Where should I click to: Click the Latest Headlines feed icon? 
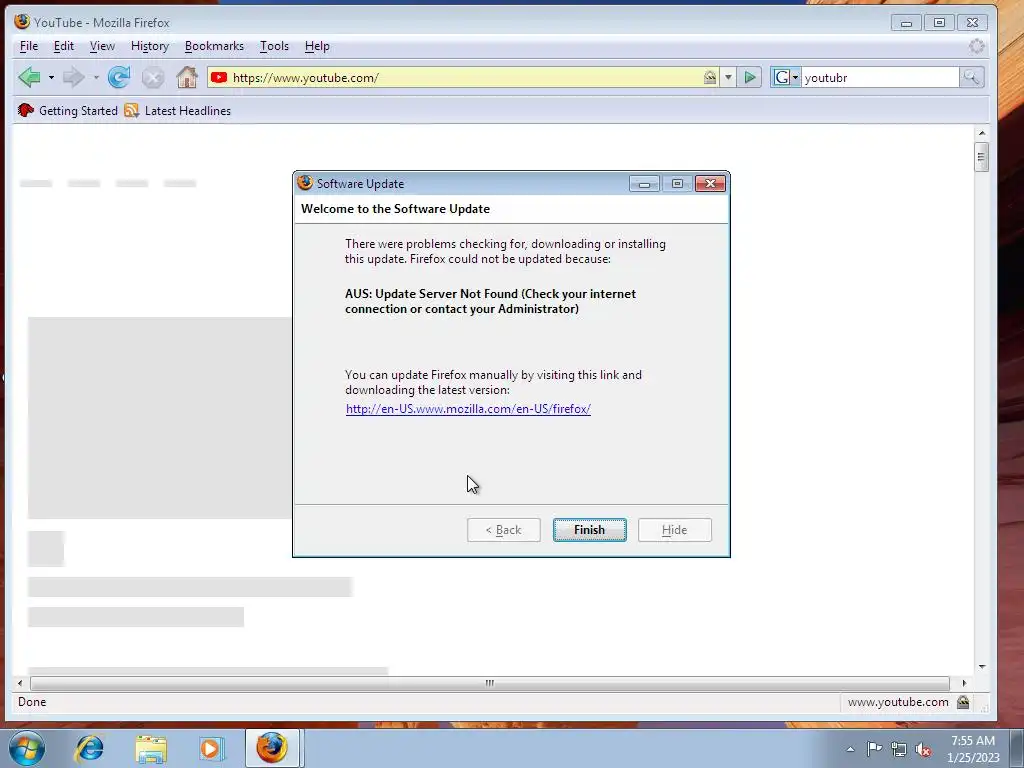[131, 110]
